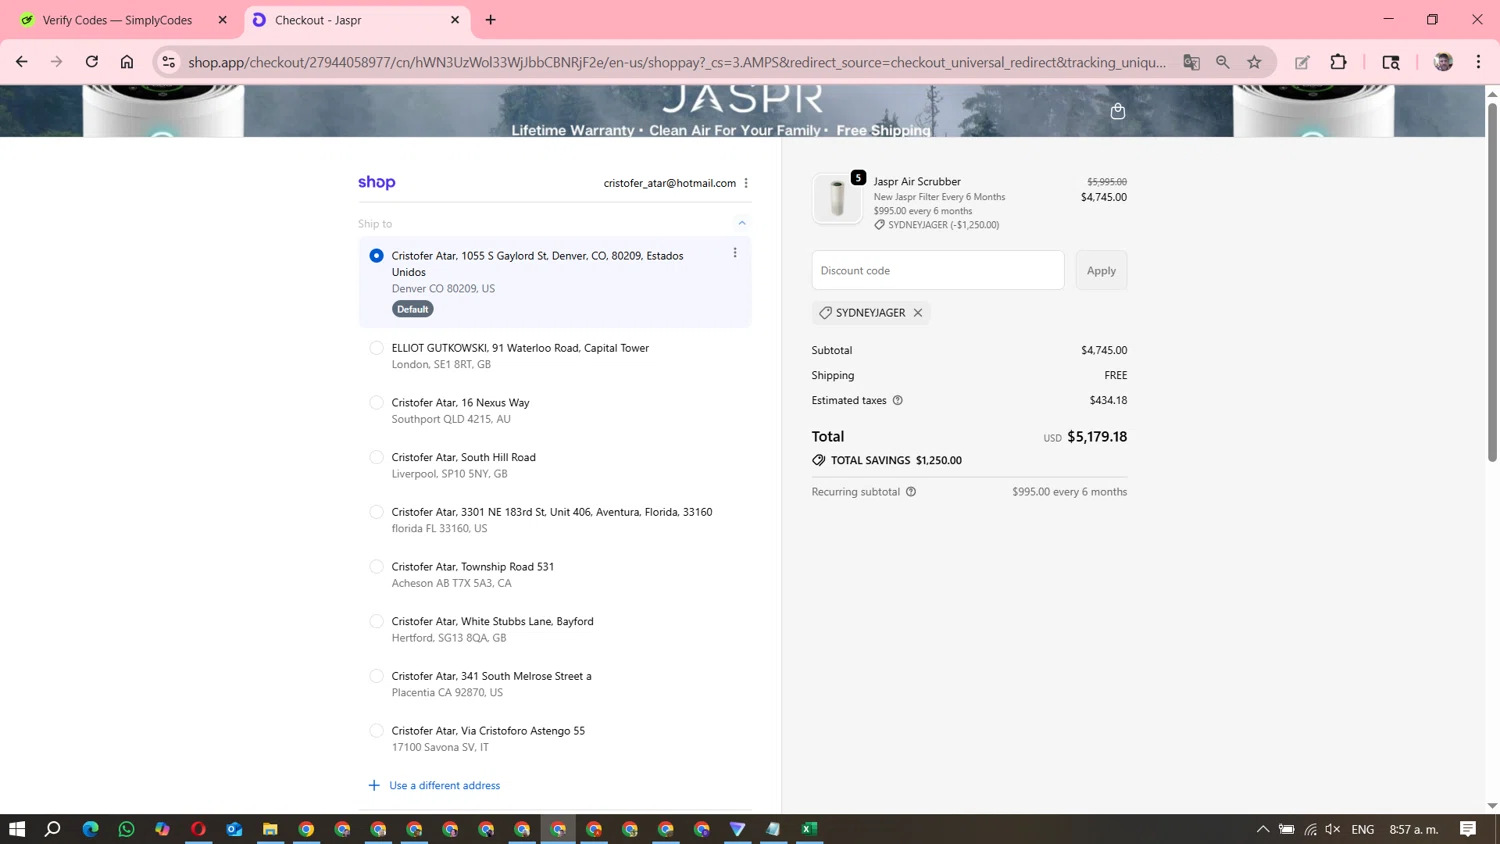Remove the SYDNEYJAGER discount code
This screenshot has height=844, width=1500.
tap(918, 313)
